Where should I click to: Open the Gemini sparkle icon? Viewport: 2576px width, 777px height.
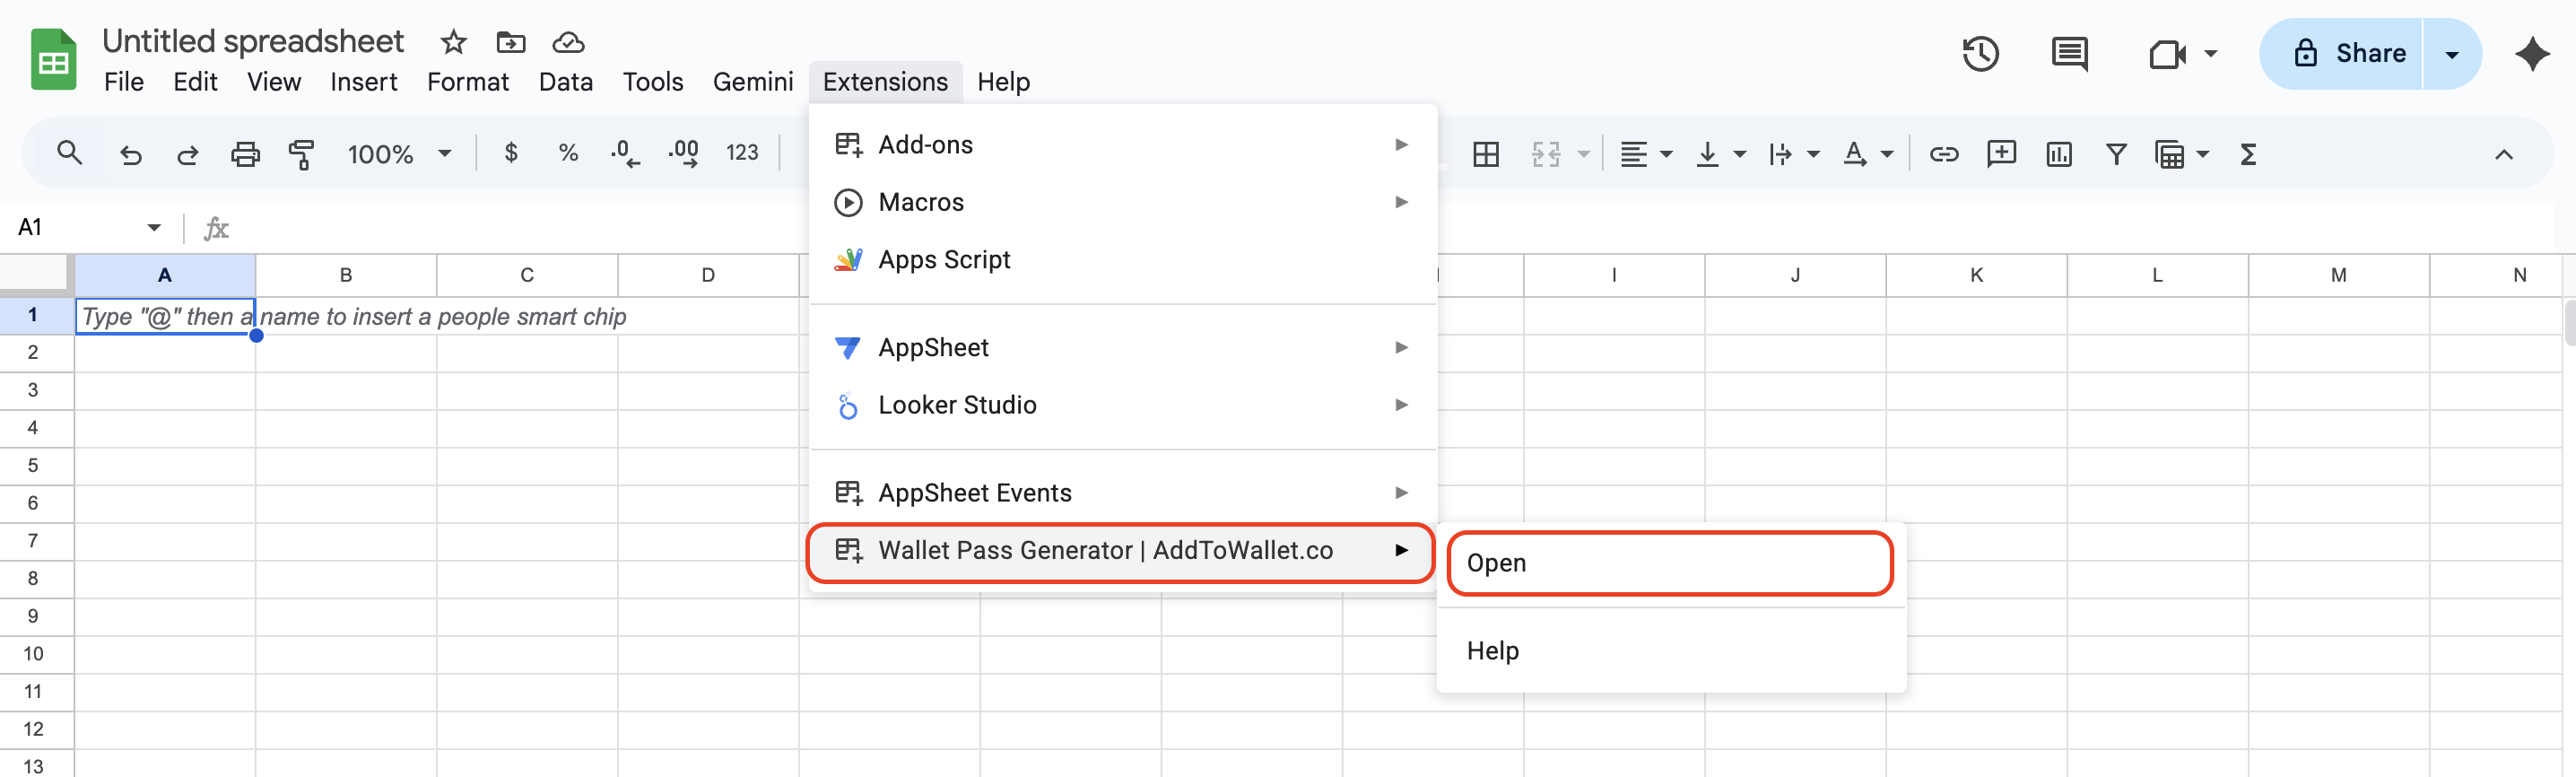point(2532,54)
